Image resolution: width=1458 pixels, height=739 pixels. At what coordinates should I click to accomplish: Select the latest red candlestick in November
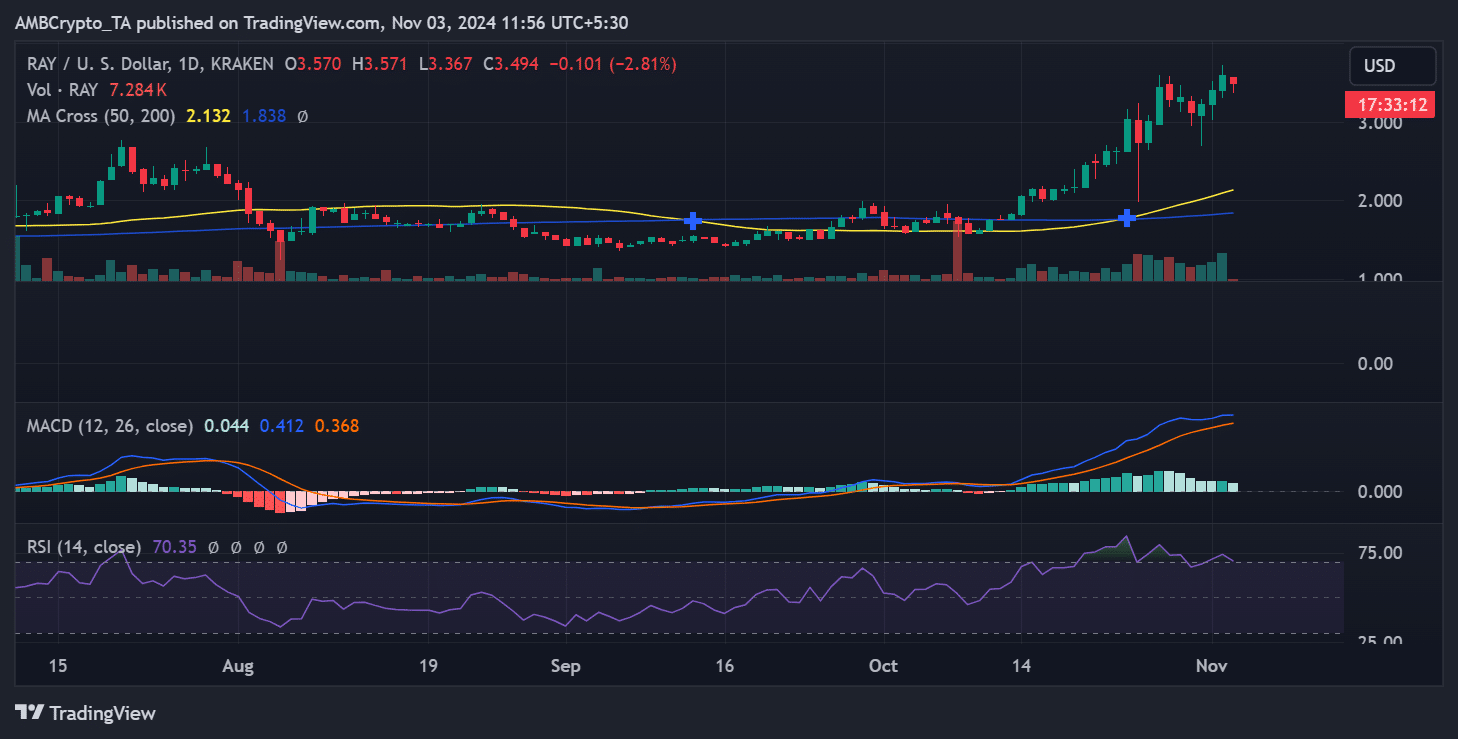(1234, 81)
